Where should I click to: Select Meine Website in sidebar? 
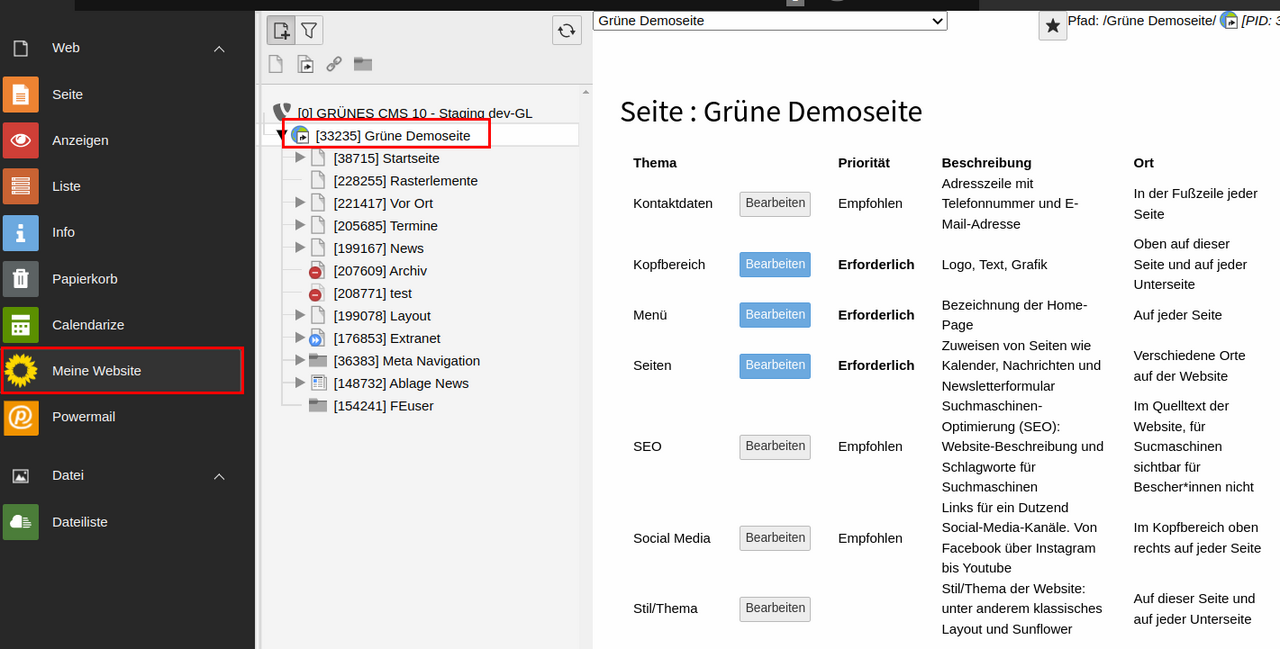96,371
